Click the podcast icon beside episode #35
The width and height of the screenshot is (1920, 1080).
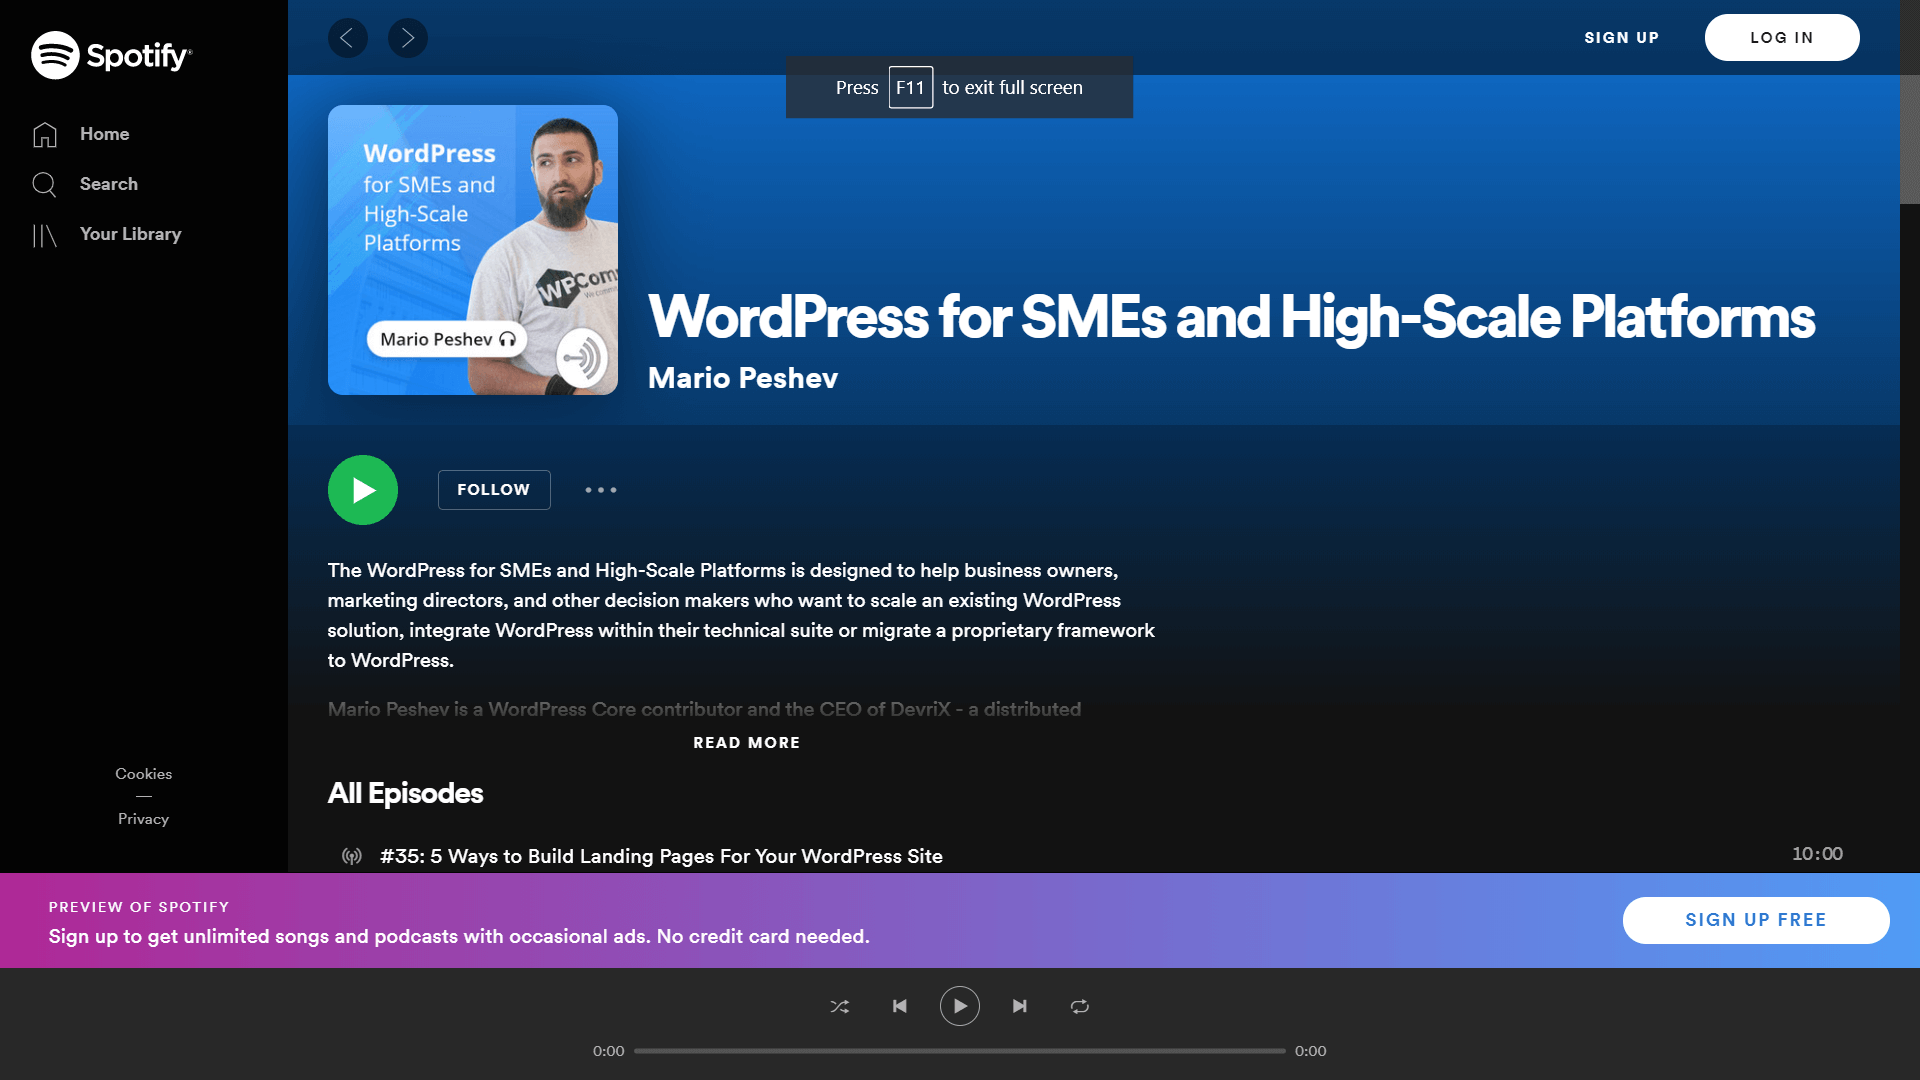(x=352, y=856)
